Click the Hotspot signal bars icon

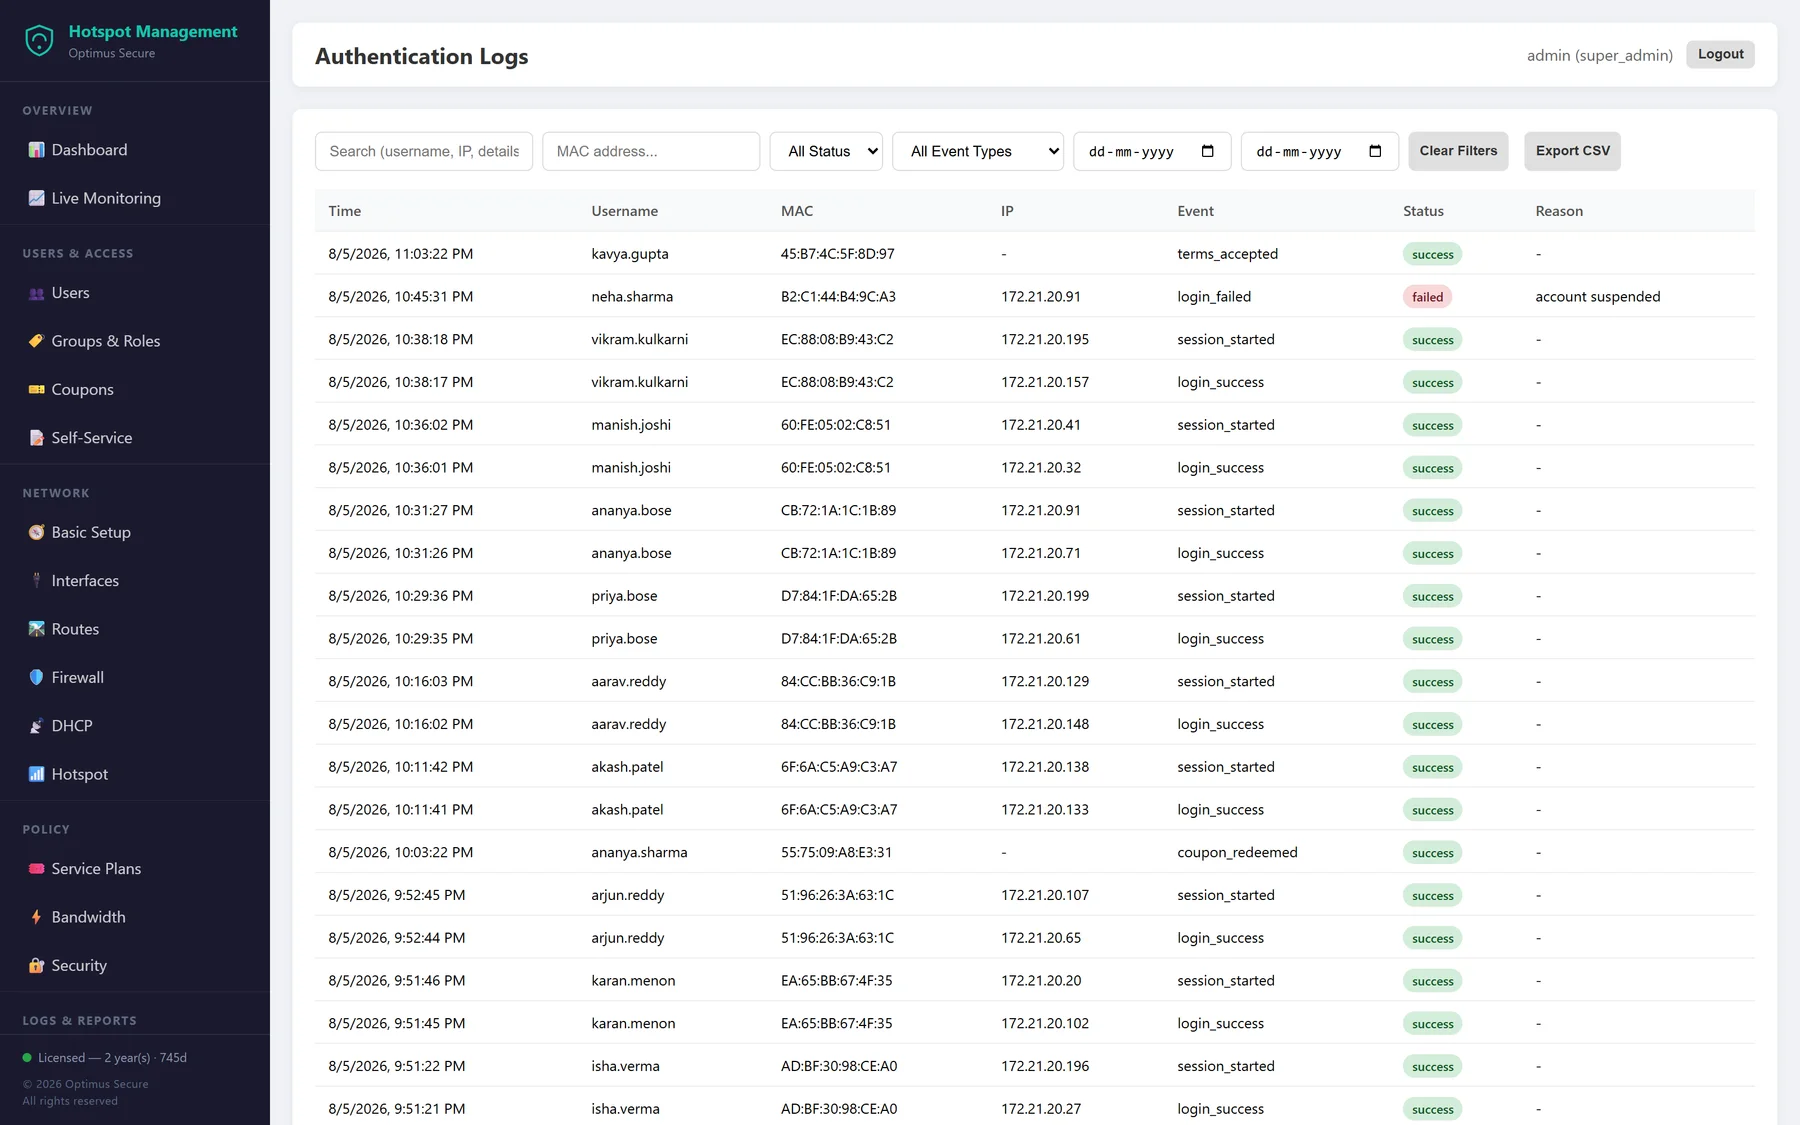[x=36, y=774]
